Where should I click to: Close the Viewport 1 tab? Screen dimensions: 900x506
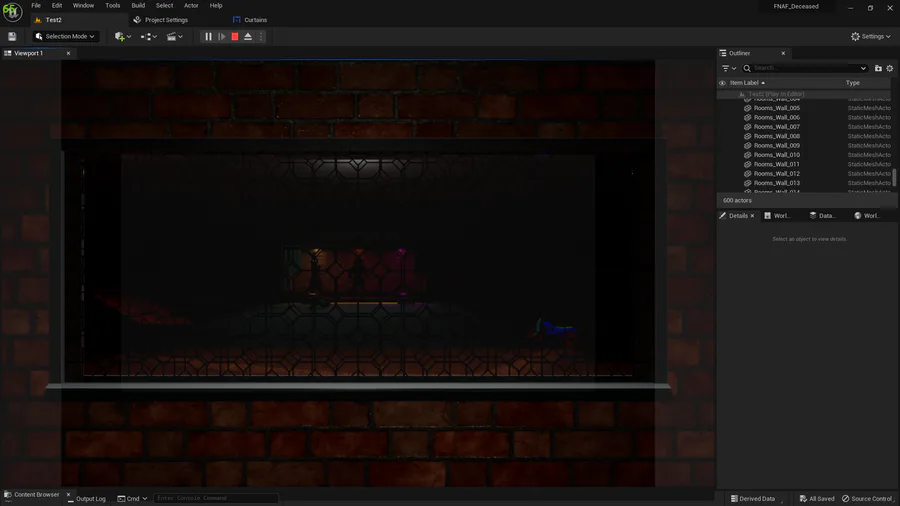(x=68, y=53)
